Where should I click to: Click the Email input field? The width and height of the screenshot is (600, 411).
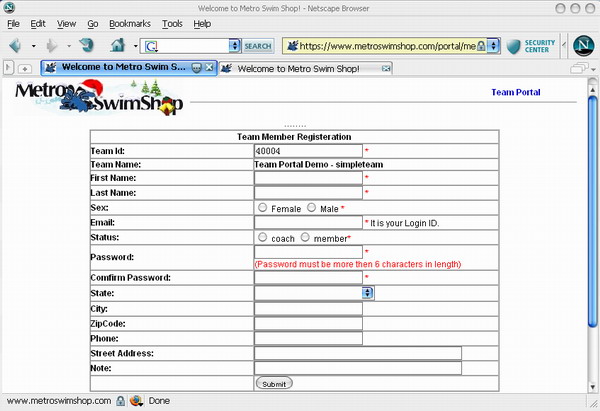pos(308,222)
